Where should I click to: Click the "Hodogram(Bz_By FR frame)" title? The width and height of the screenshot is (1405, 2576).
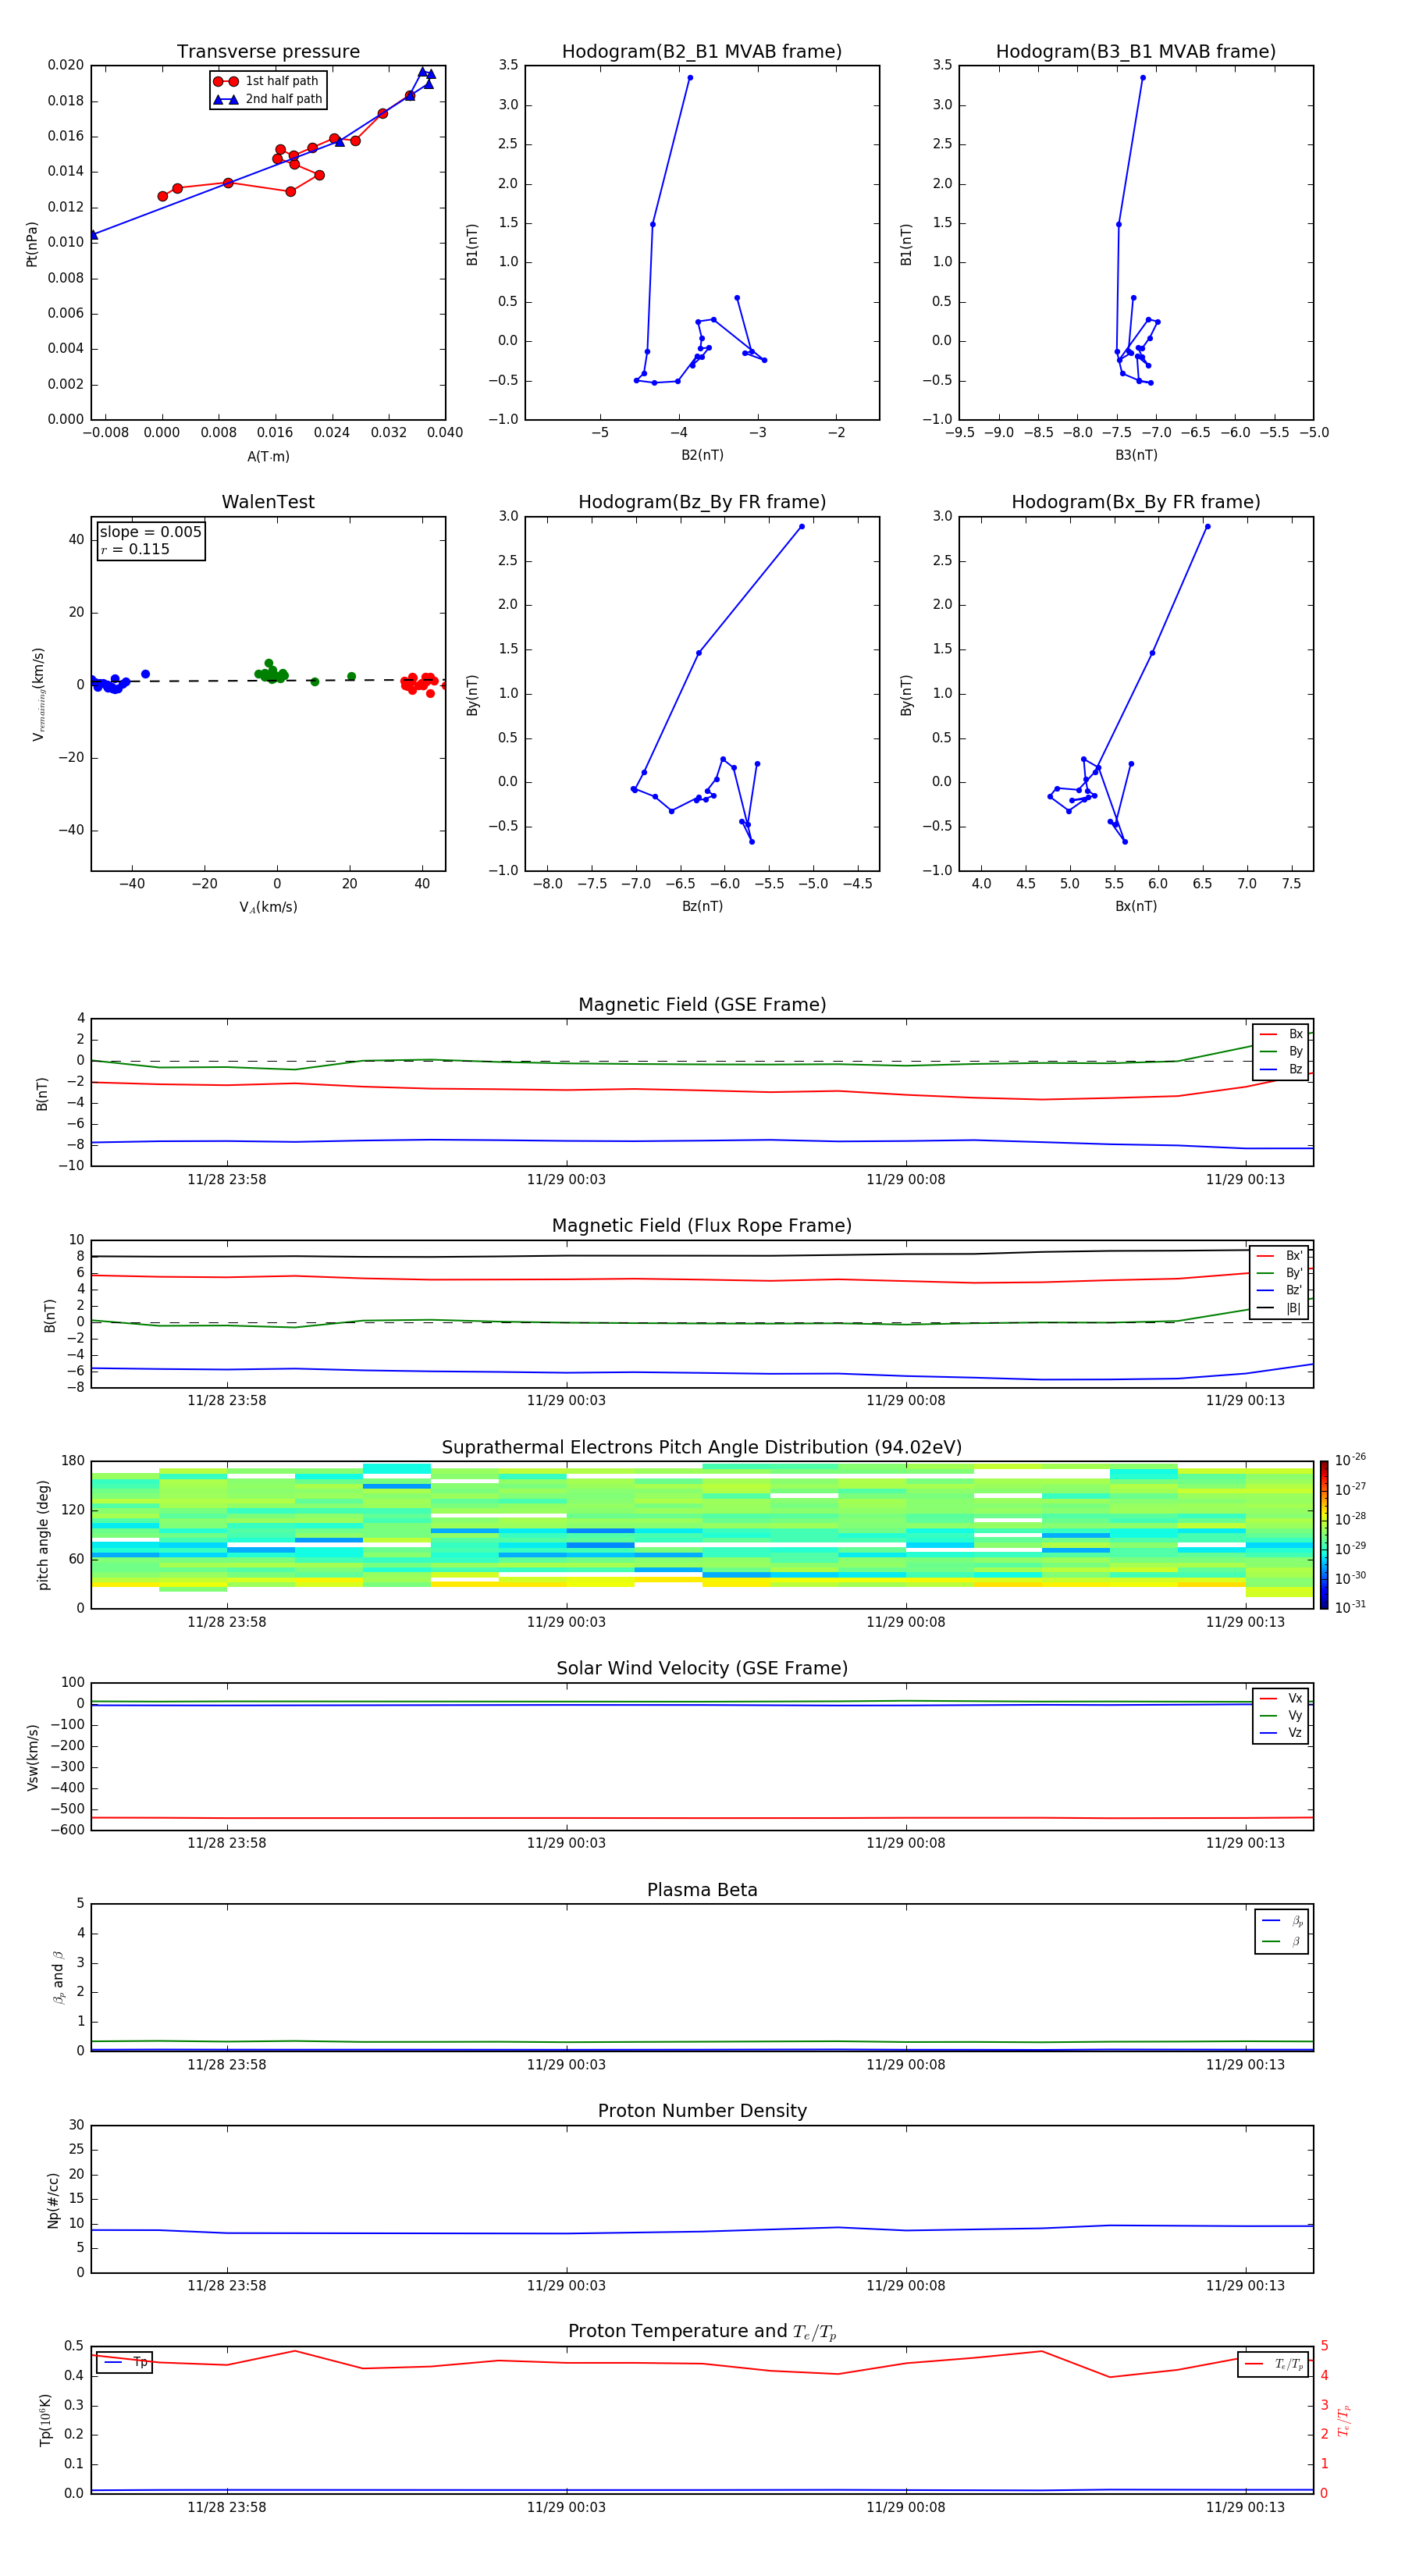pos(702,502)
